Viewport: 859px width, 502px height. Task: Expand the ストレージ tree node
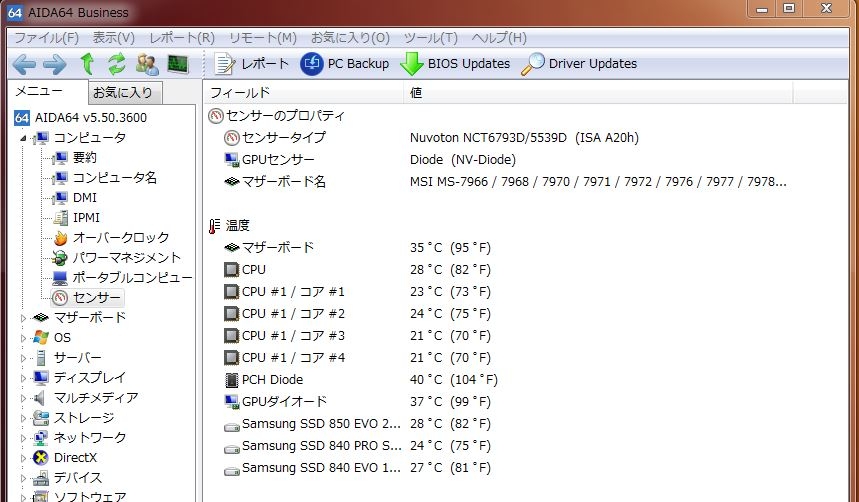coord(23,418)
